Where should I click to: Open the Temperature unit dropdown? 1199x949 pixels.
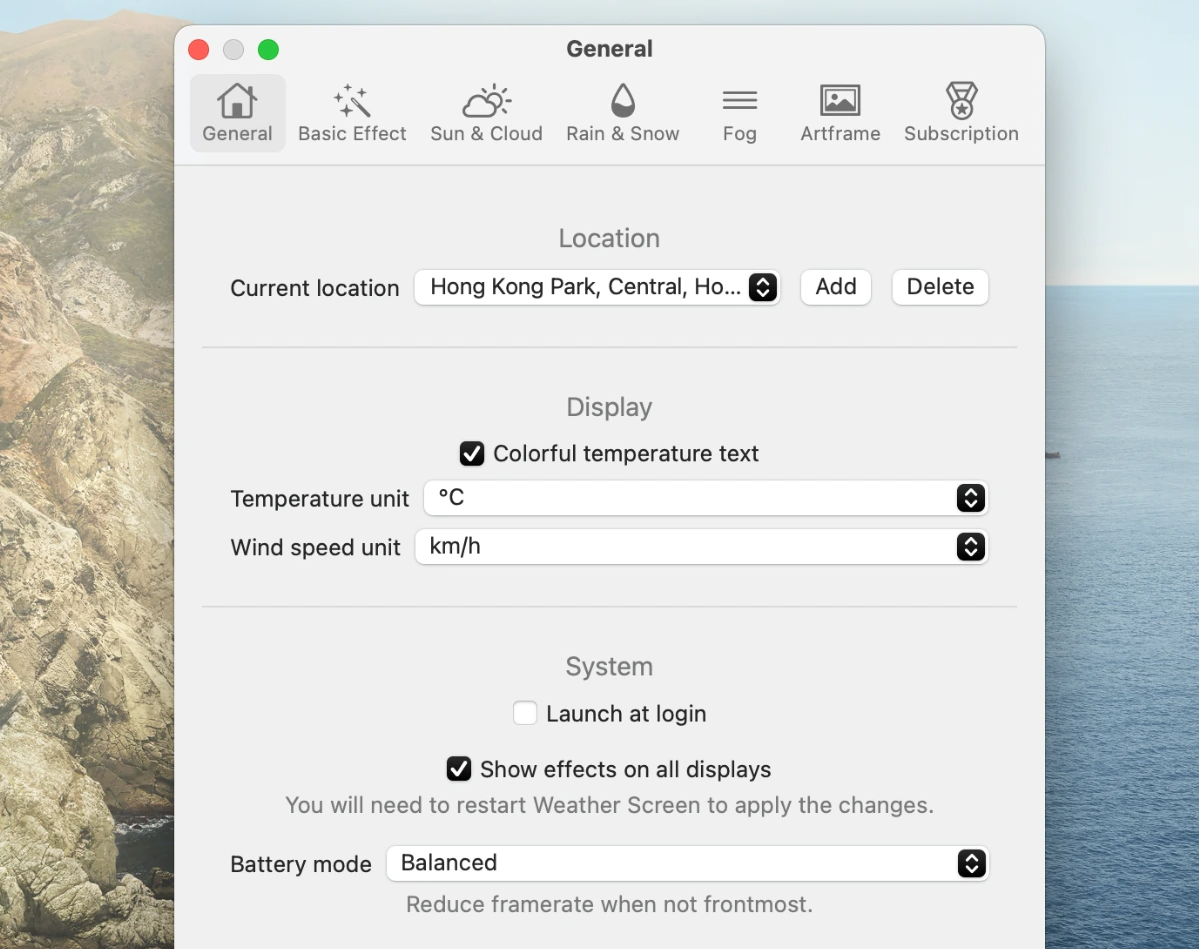pyautogui.click(x=705, y=498)
